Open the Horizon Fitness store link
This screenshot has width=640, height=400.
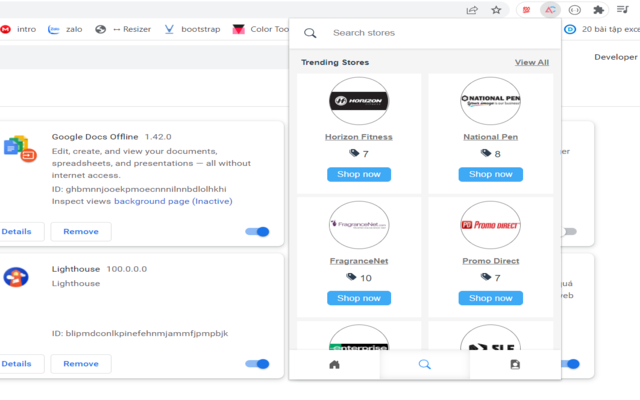pos(359,137)
